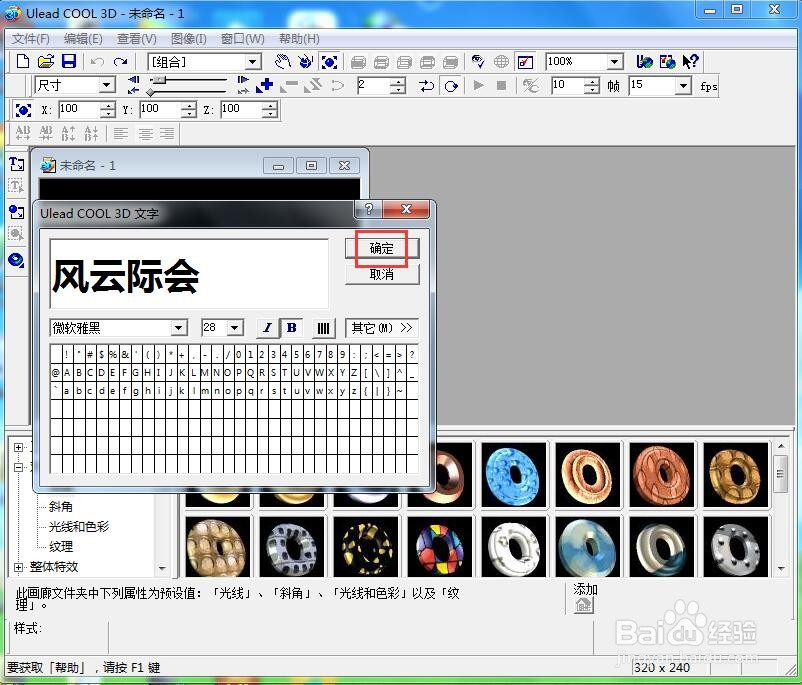The height and width of the screenshot is (685, 802).
Task: Open the 组合 object list dropdown
Action: point(252,62)
